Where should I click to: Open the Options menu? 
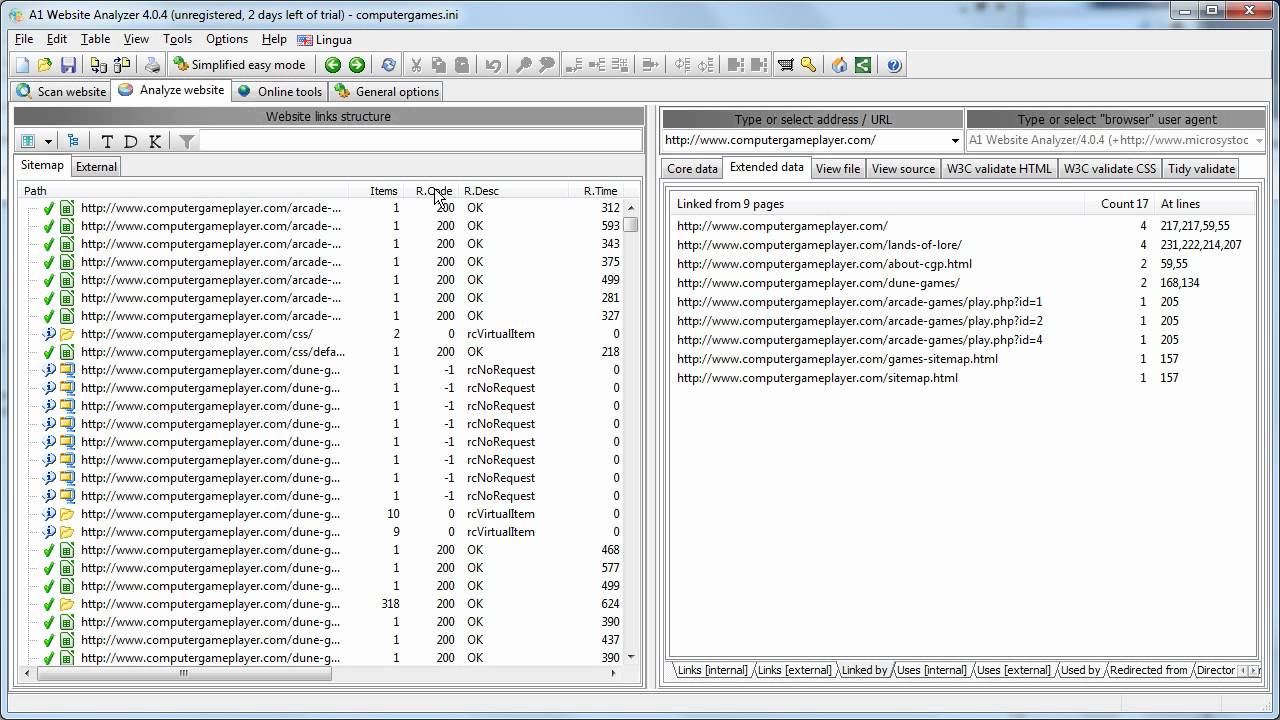[x=227, y=39]
